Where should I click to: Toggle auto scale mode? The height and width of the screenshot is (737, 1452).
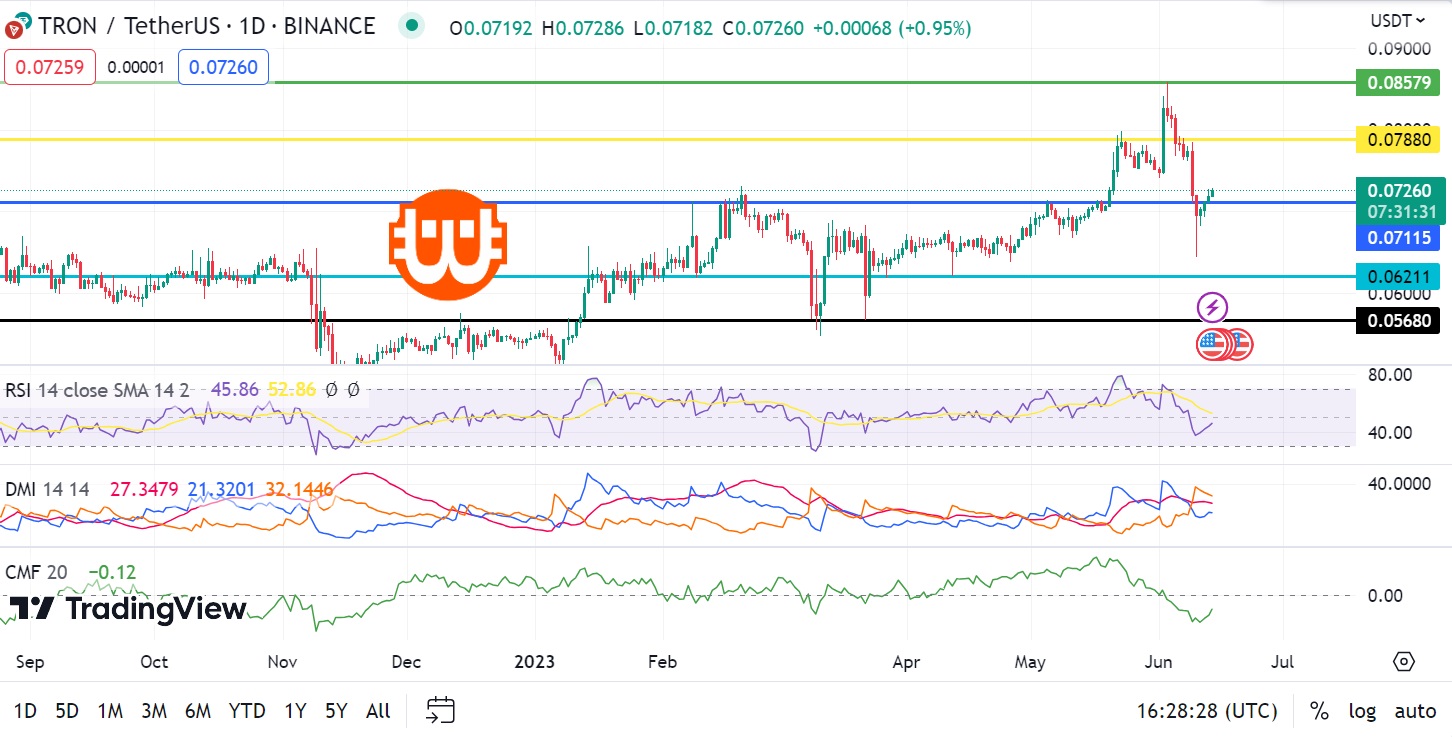tap(1415, 711)
